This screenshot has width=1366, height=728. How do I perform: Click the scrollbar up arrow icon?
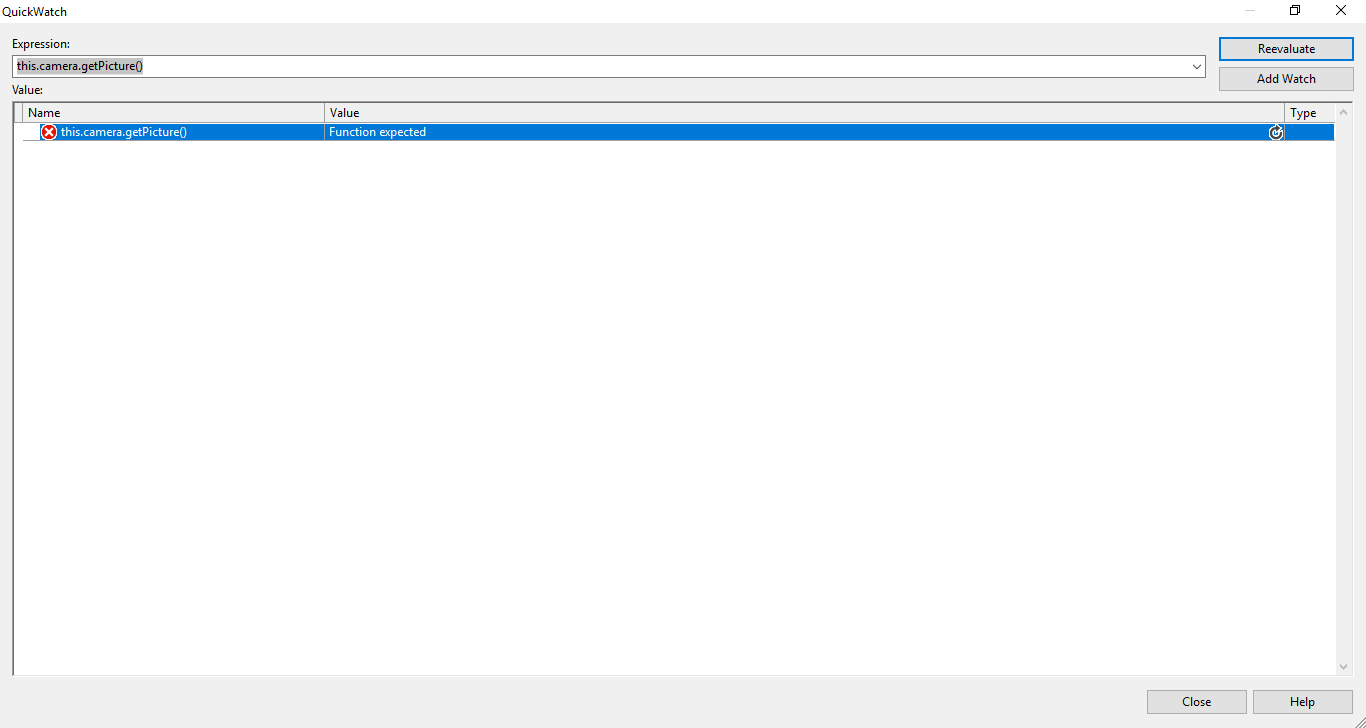1343,111
